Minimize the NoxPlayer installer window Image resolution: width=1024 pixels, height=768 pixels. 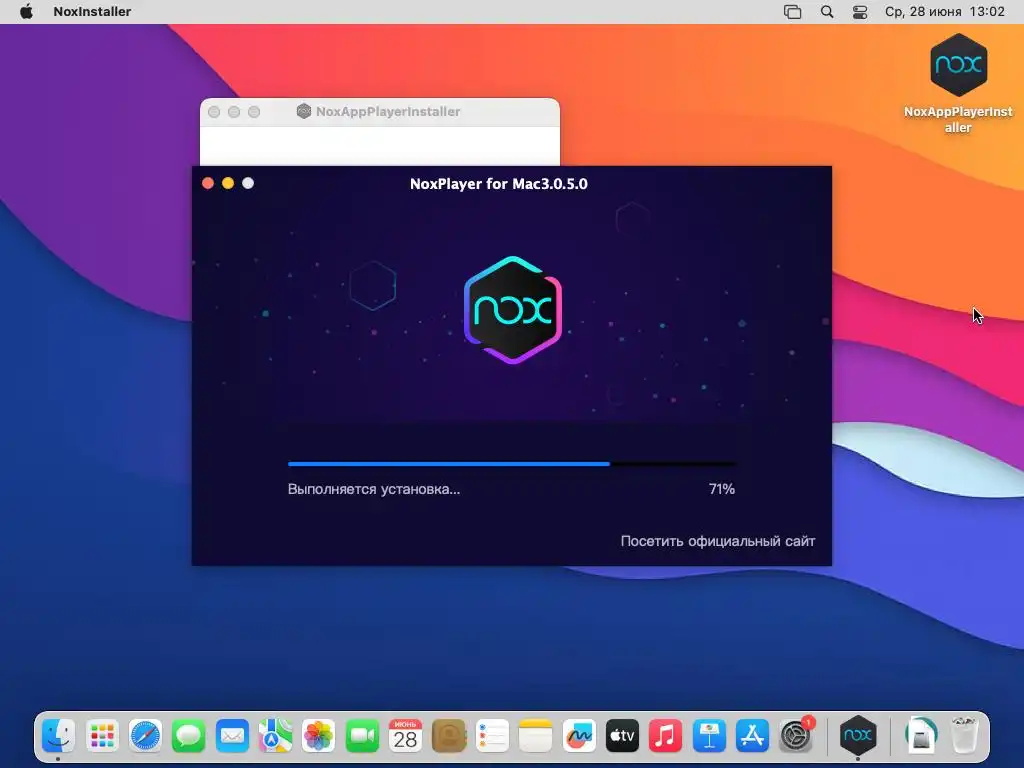click(x=228, y=183)
